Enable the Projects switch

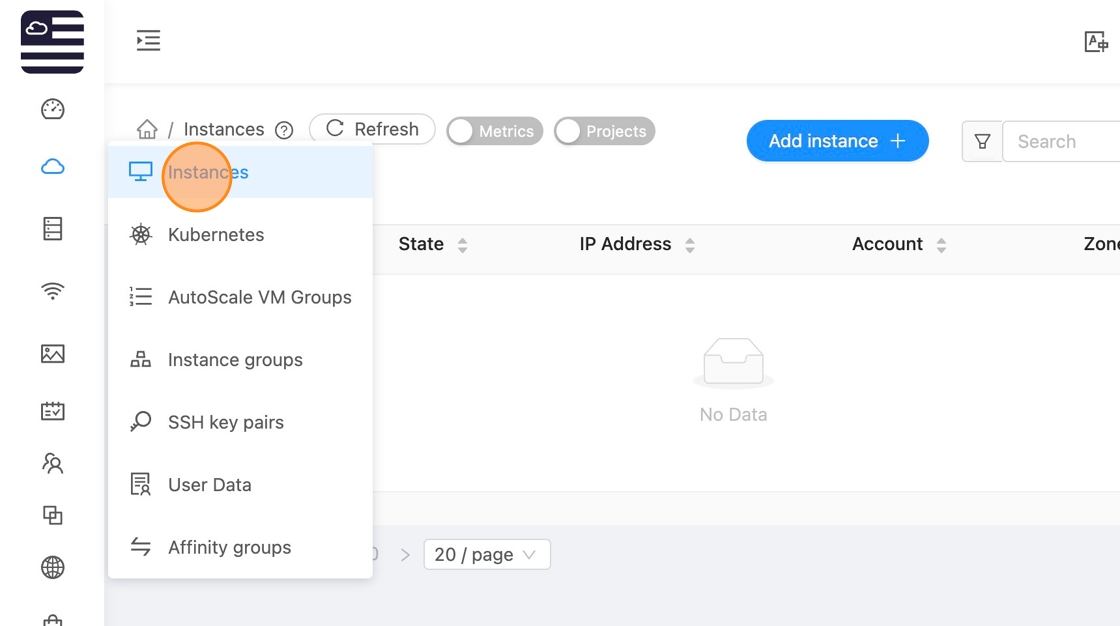[x=604, y=131]
